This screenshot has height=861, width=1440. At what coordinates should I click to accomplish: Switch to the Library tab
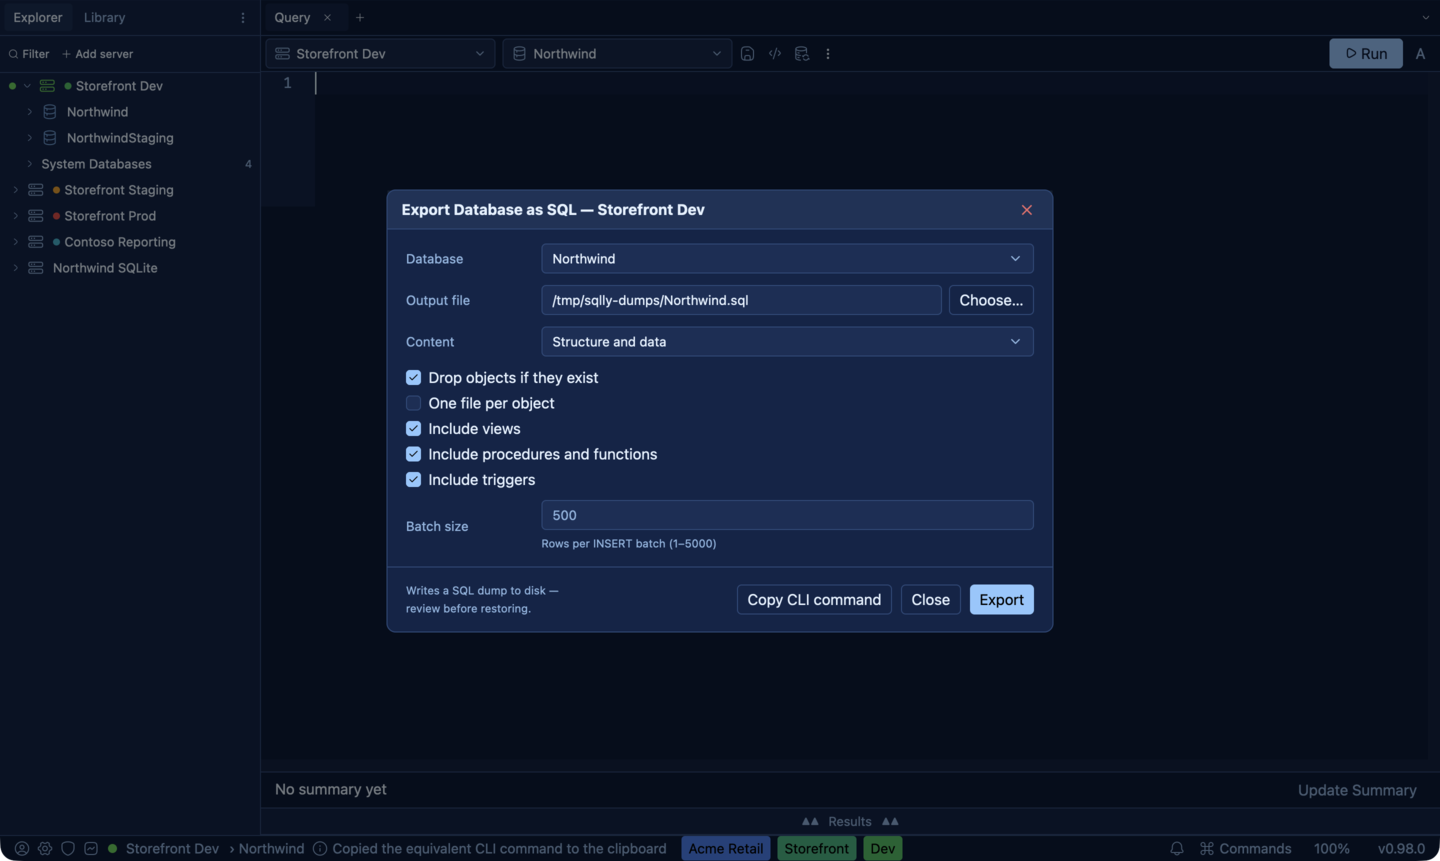pos(104,18)
